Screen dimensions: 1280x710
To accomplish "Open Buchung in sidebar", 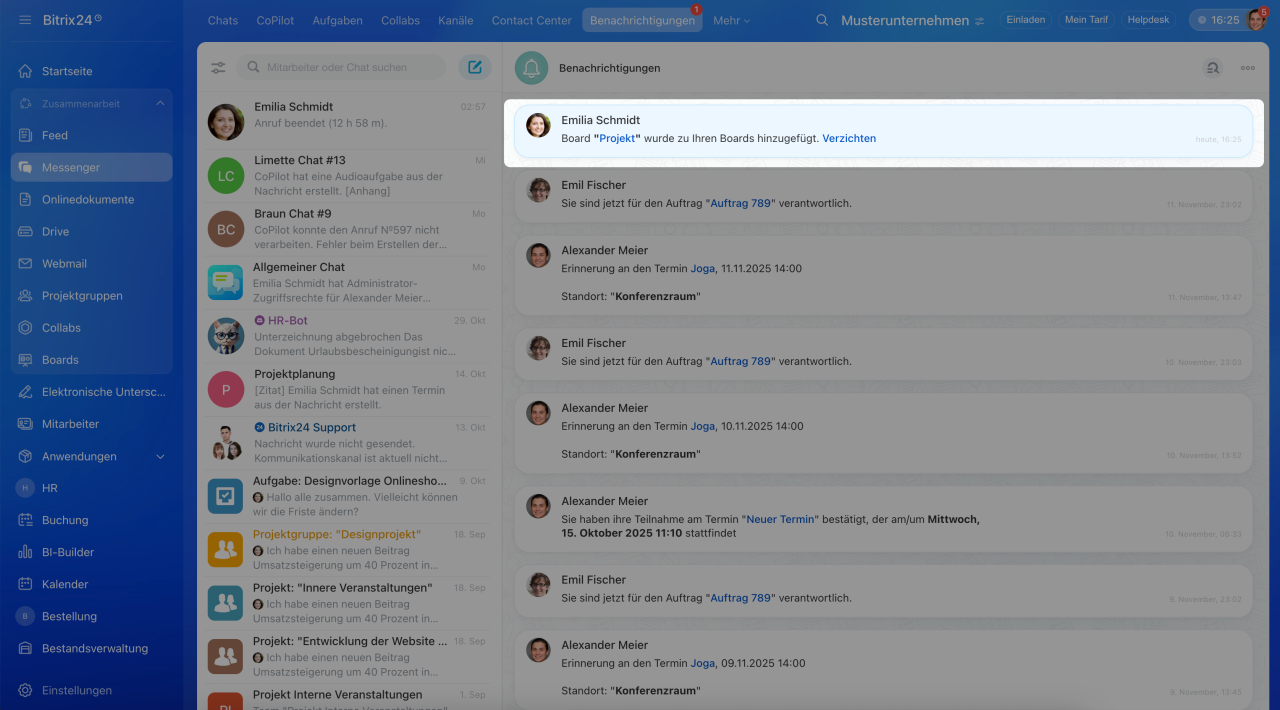I will (91, 520).
